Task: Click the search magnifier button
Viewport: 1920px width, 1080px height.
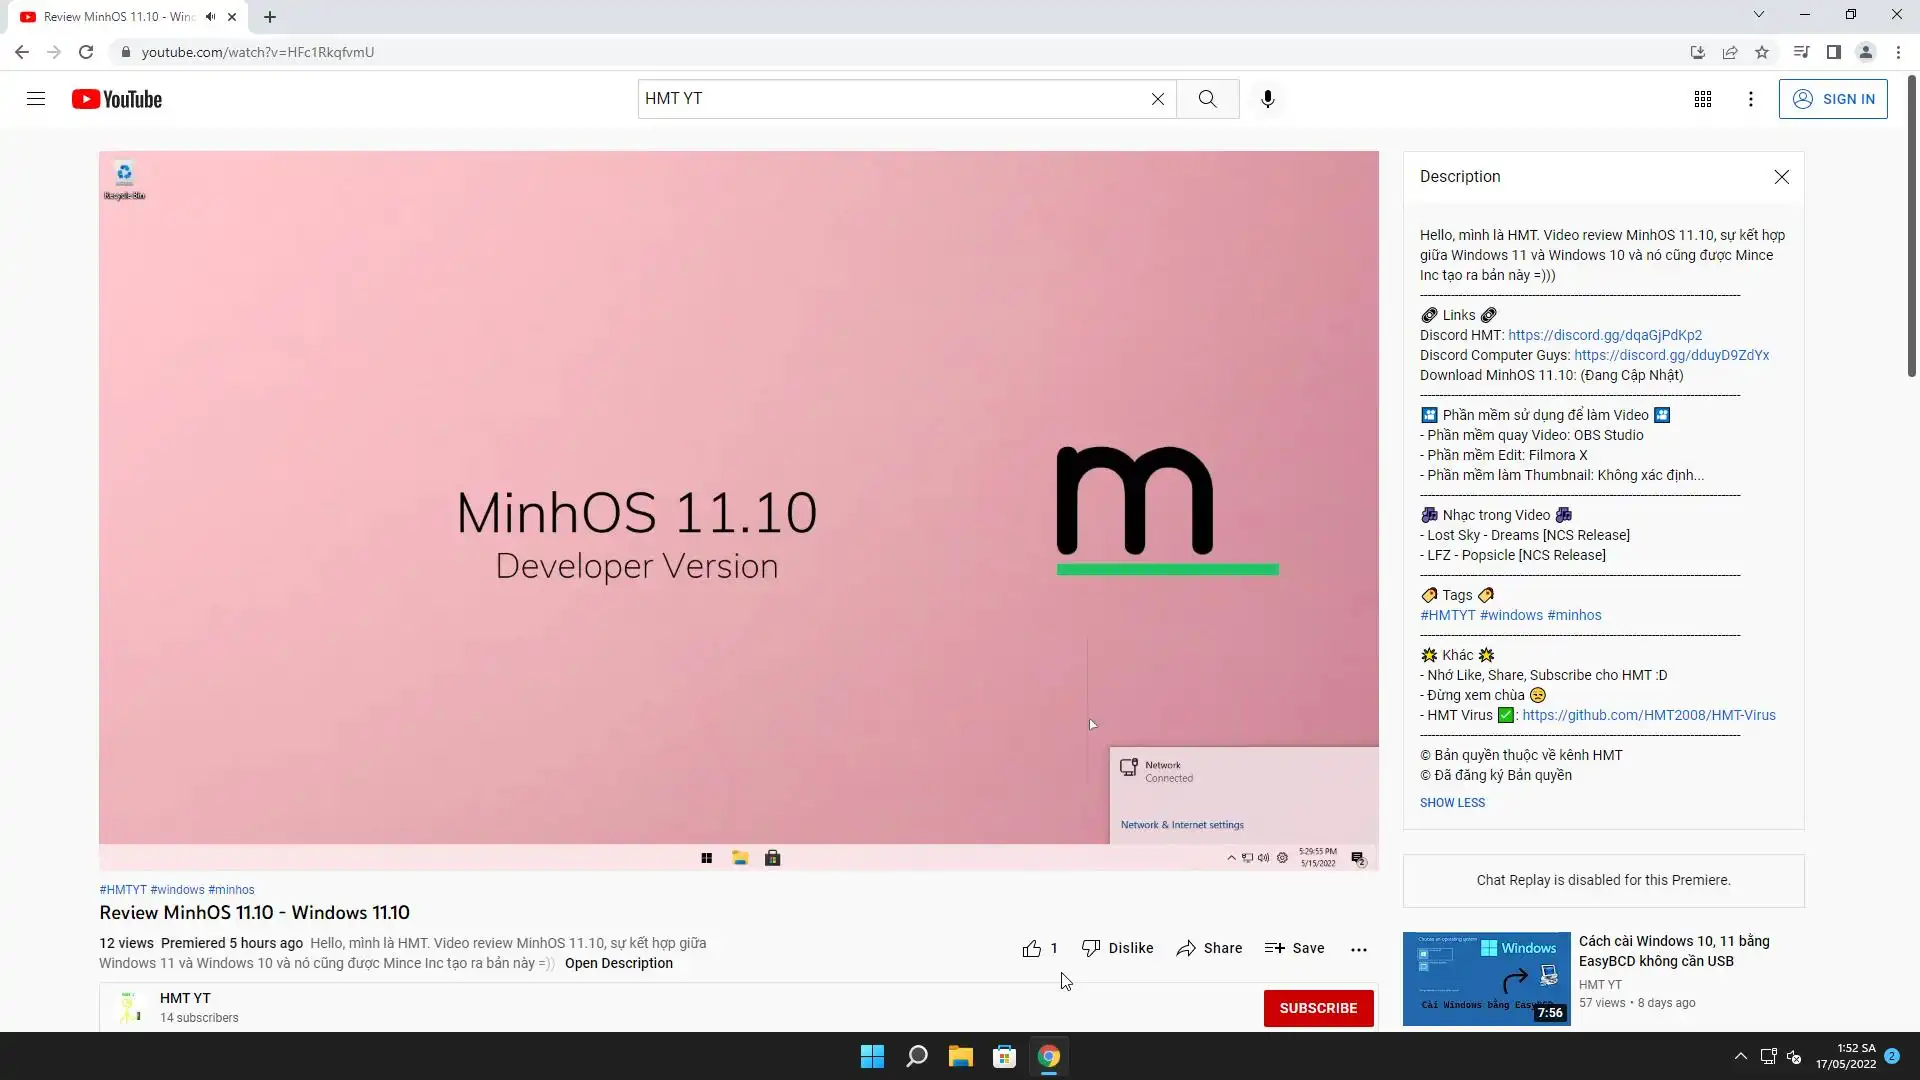Action: tap(1207, 99)
